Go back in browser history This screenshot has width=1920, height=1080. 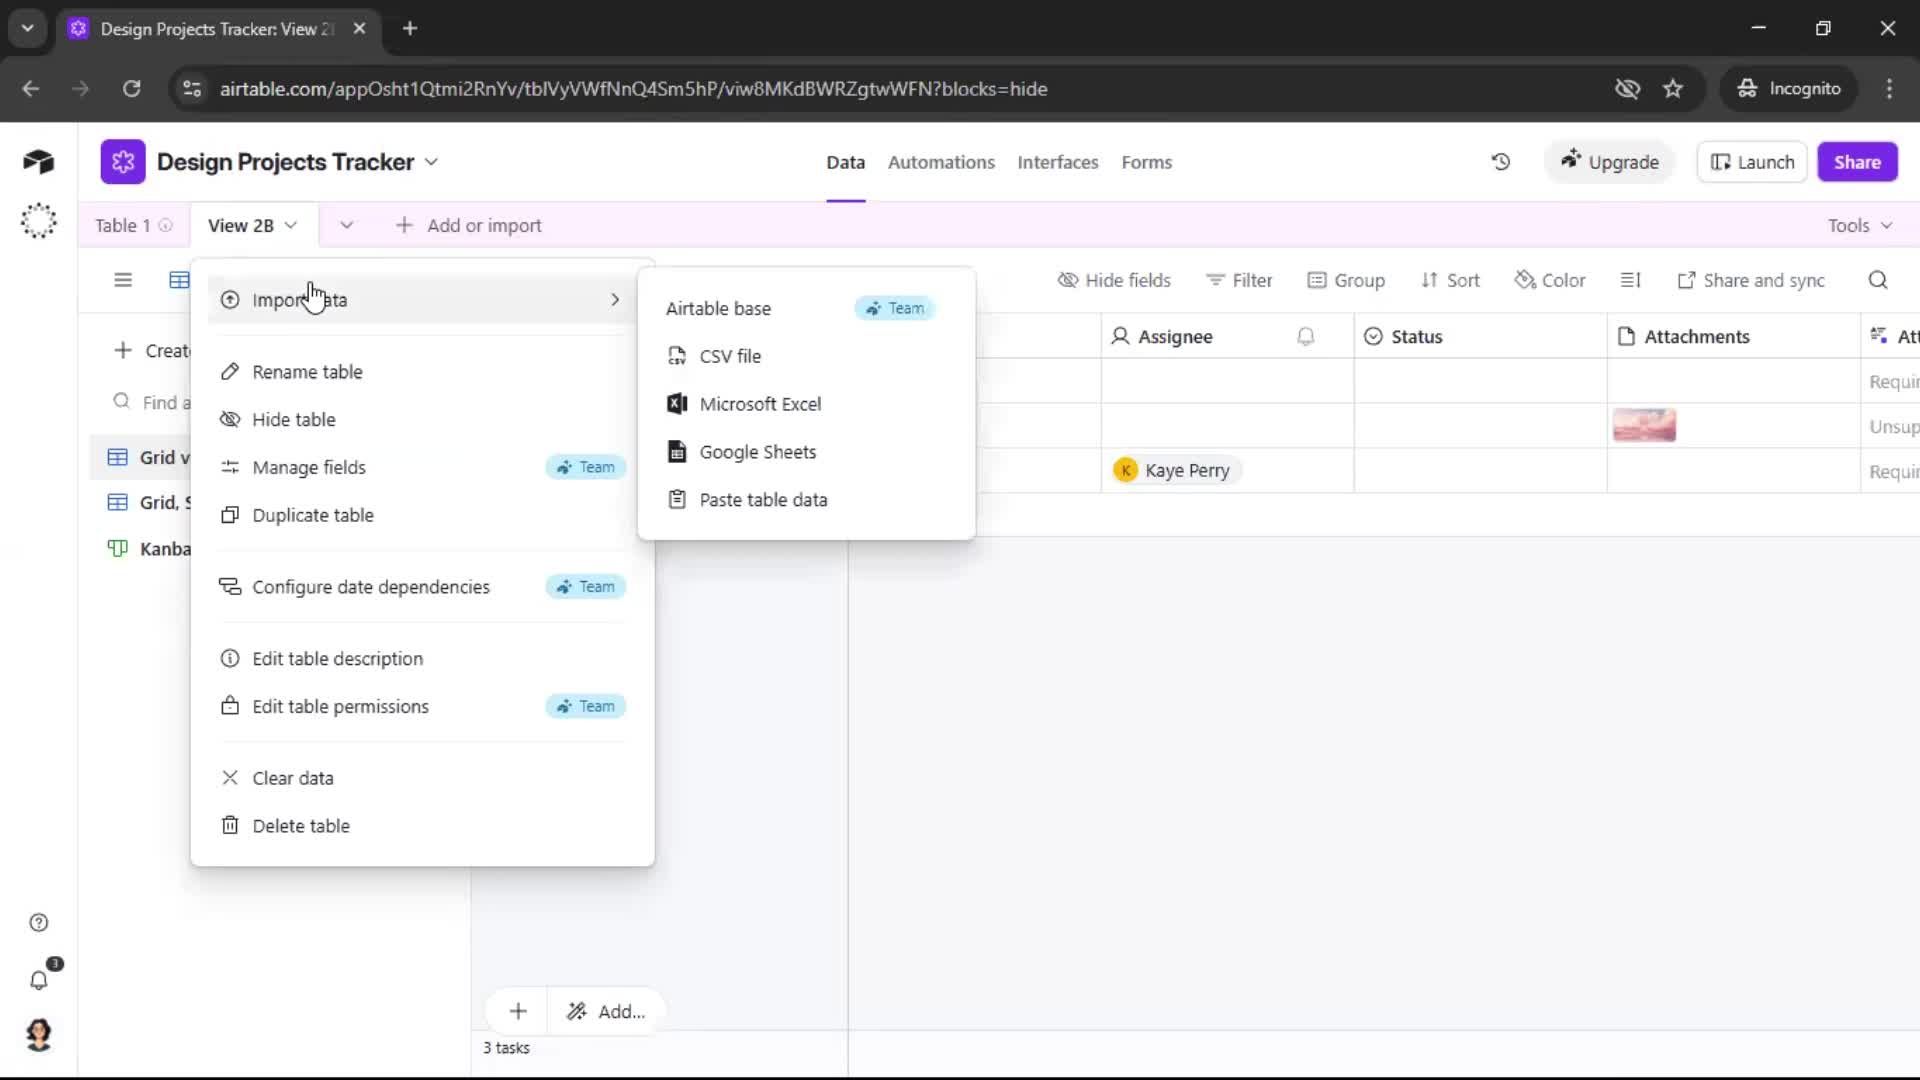(x=31, y=89)
